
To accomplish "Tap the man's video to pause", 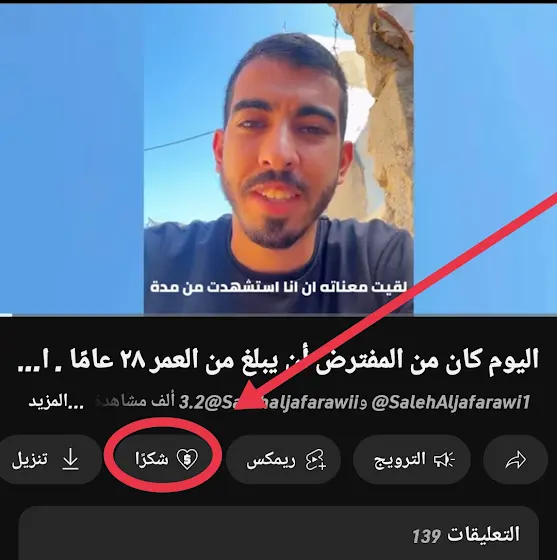I will point(278,159).
